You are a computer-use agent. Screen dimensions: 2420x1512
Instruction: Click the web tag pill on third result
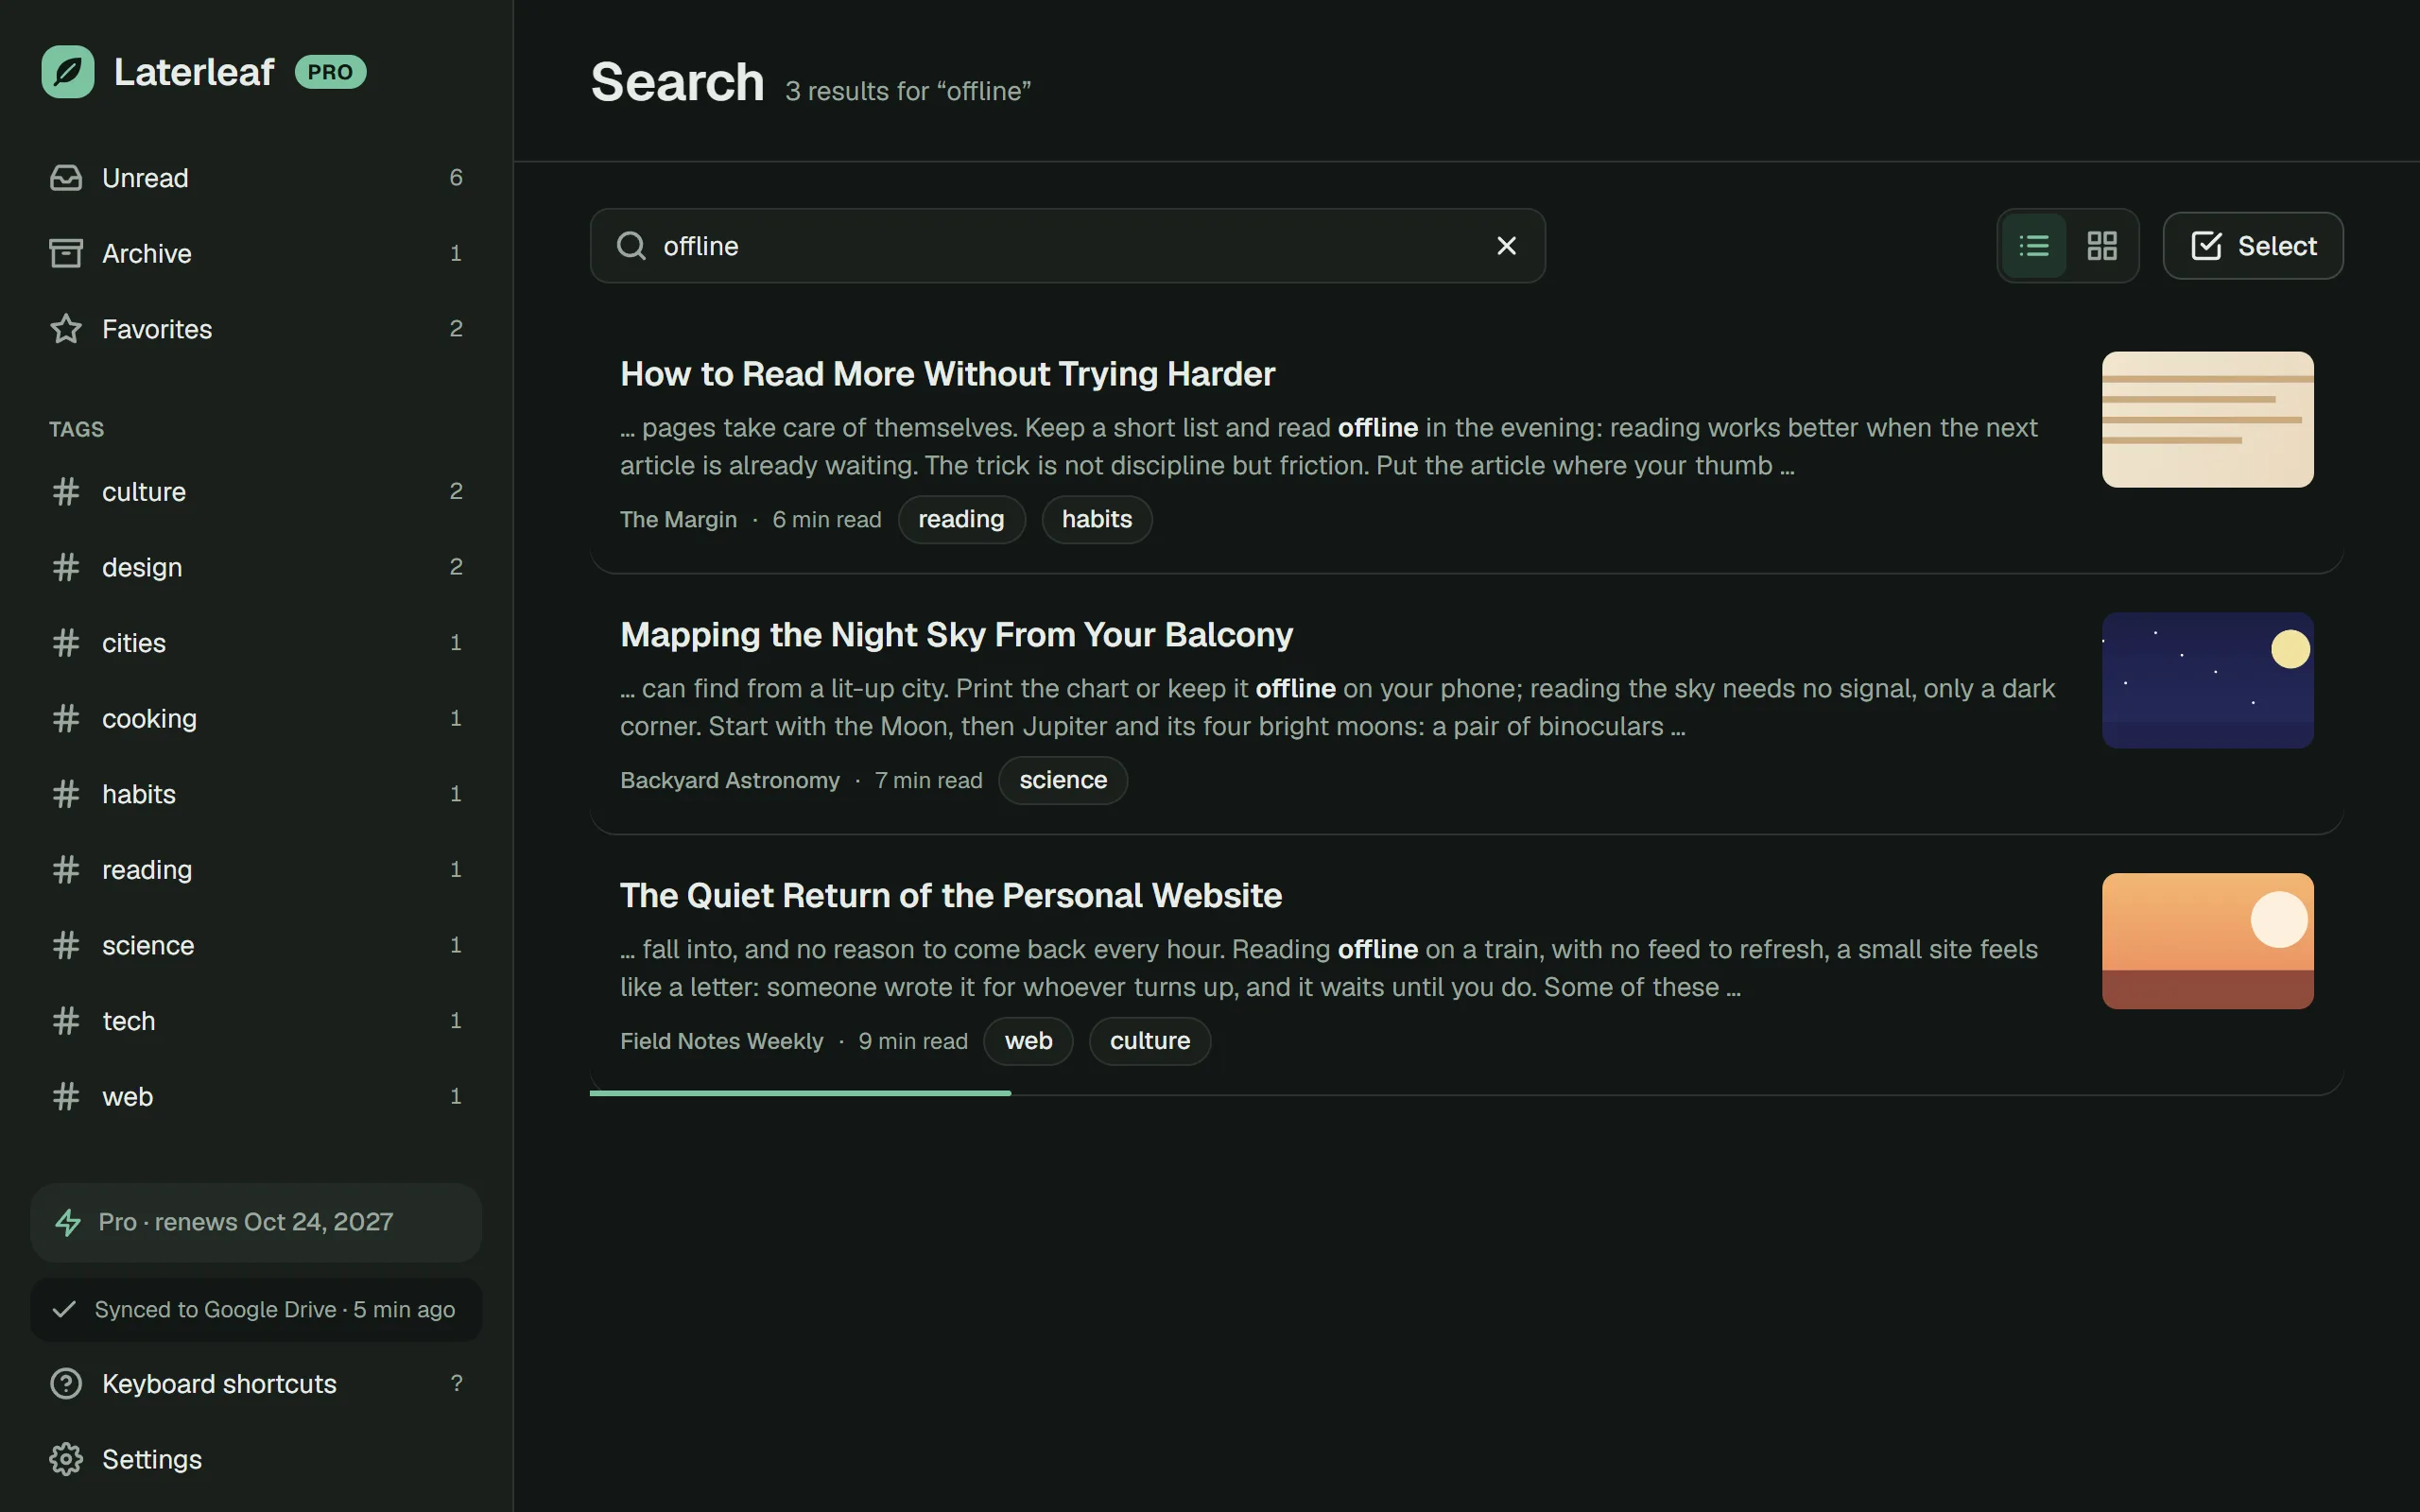click(1028, 1041)
